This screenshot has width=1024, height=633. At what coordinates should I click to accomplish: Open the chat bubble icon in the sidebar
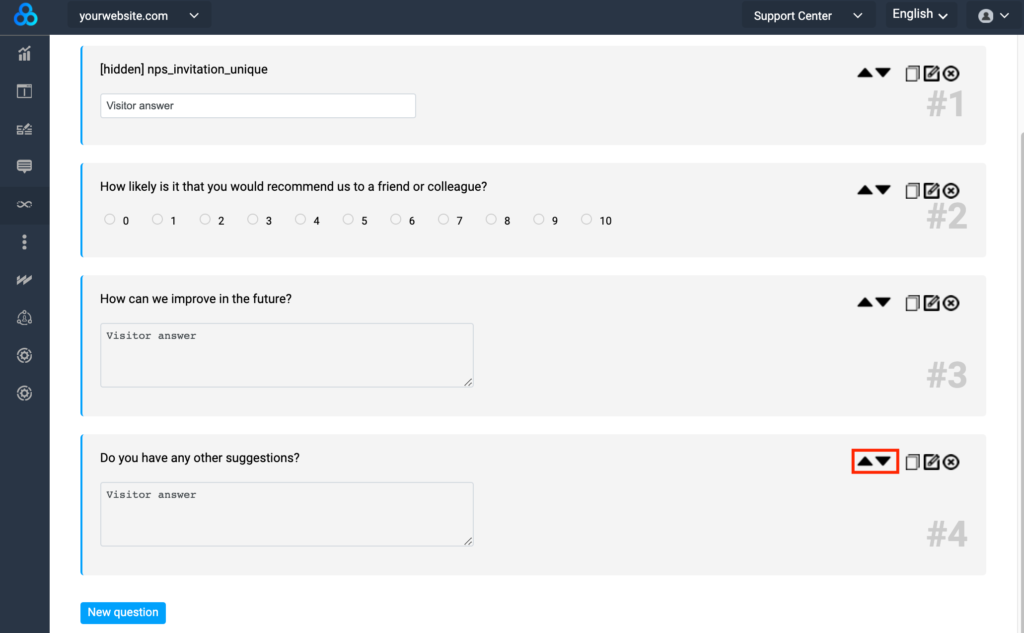tap(25, 166)
